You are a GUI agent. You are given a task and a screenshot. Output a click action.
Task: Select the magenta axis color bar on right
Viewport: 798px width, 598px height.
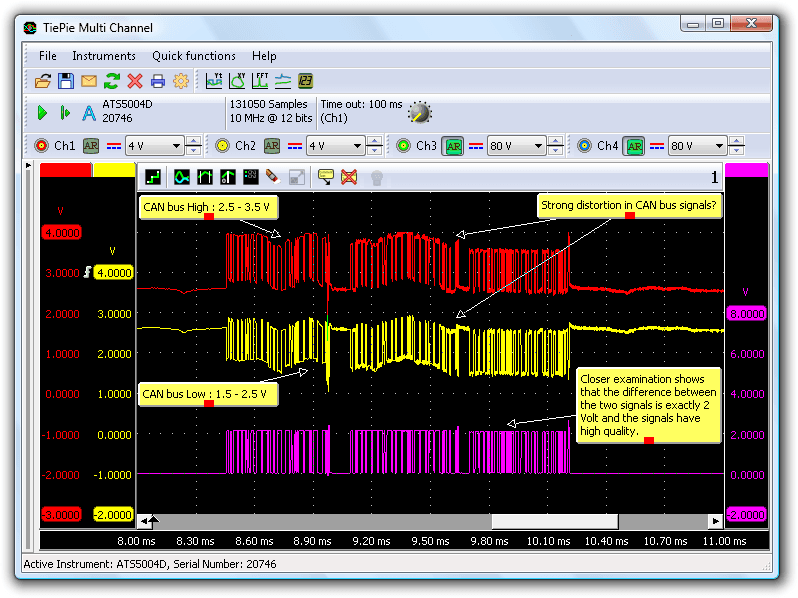click(x=747, y=170)
